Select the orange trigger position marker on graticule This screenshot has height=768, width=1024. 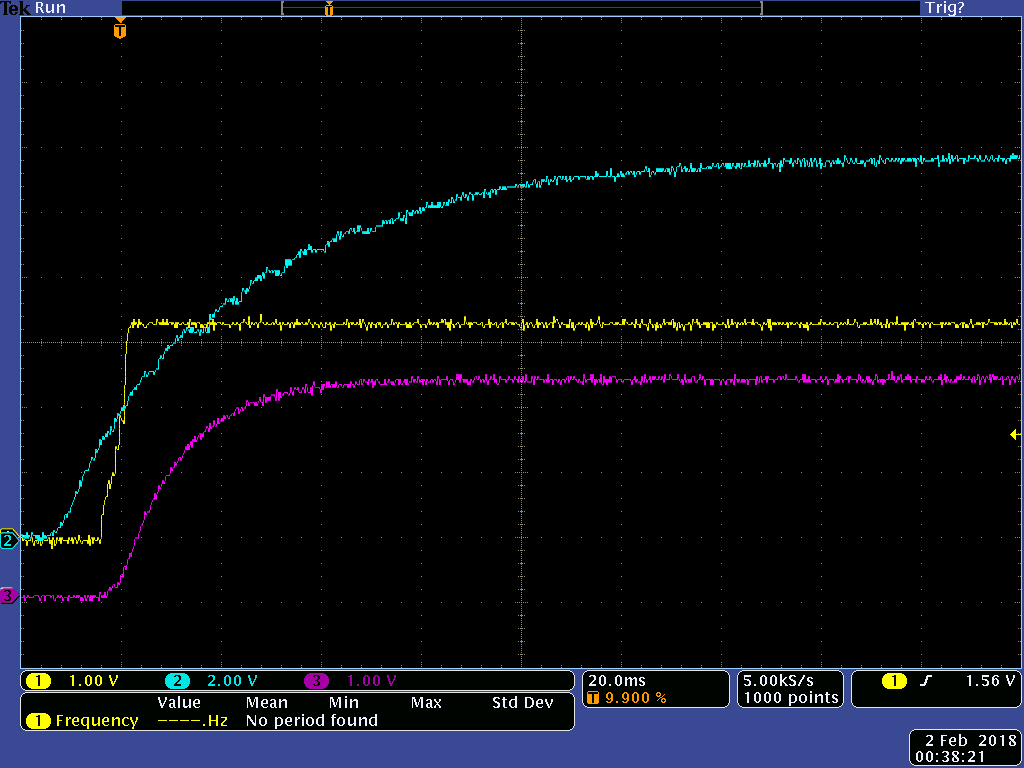coord(120,29)
